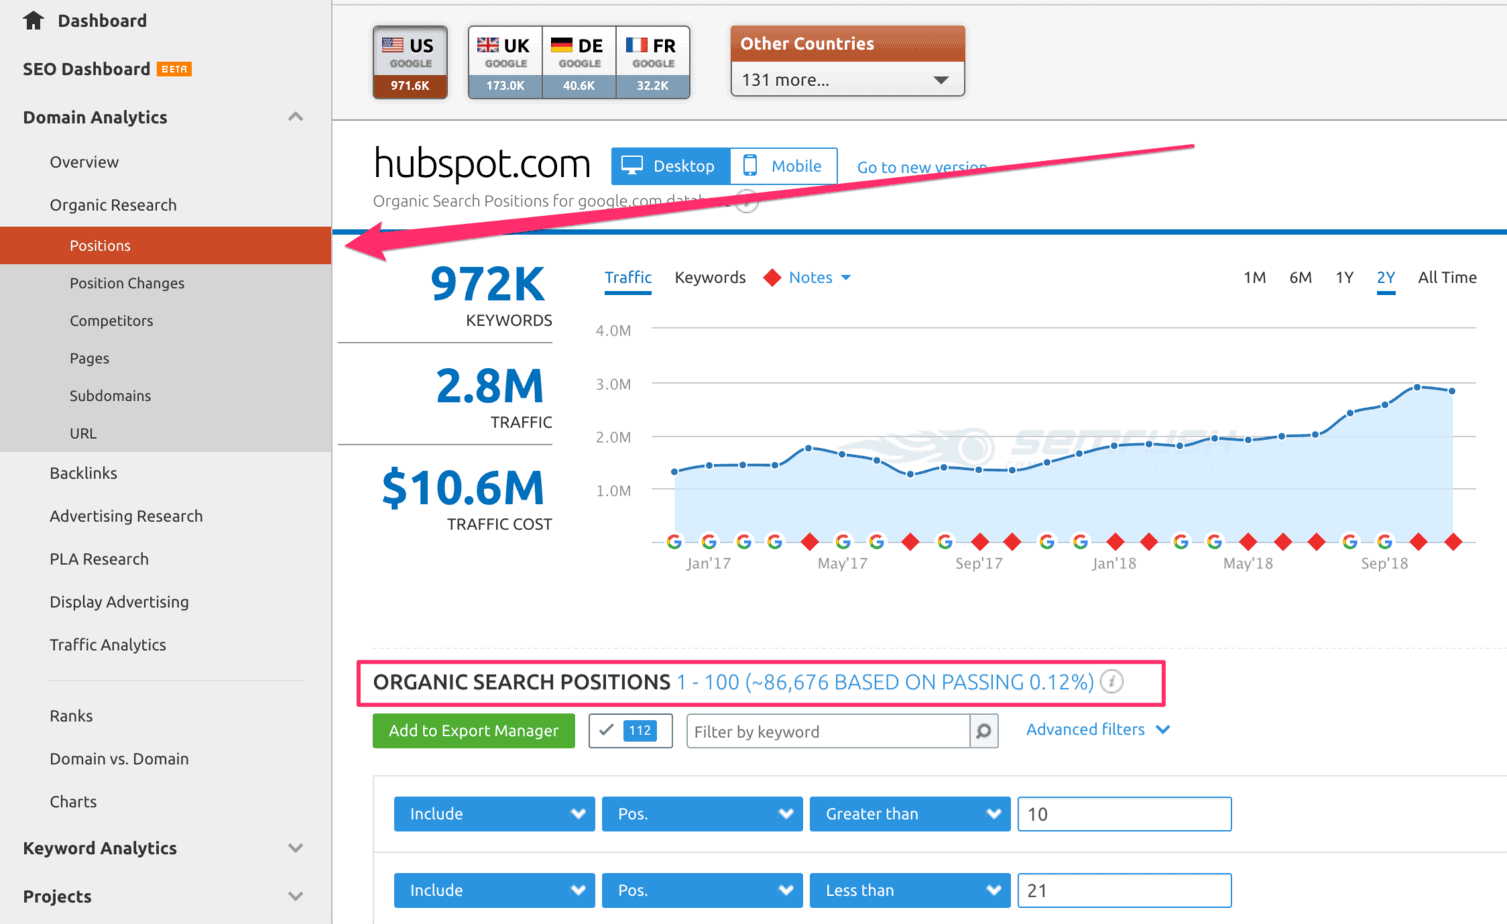This screenshot has width=1507, height=924.
Task: Open Include dropdown in Greater than row
Action: tap(494, 814)
